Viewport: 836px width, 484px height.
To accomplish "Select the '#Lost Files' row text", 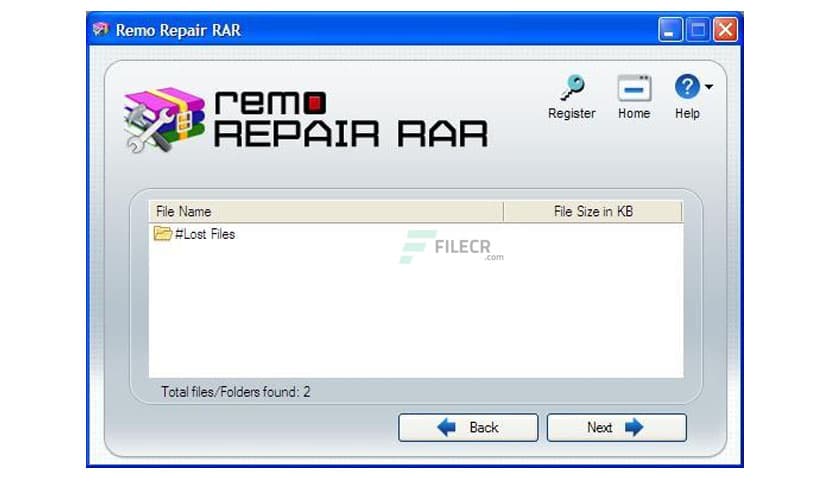I will [205, 234].
